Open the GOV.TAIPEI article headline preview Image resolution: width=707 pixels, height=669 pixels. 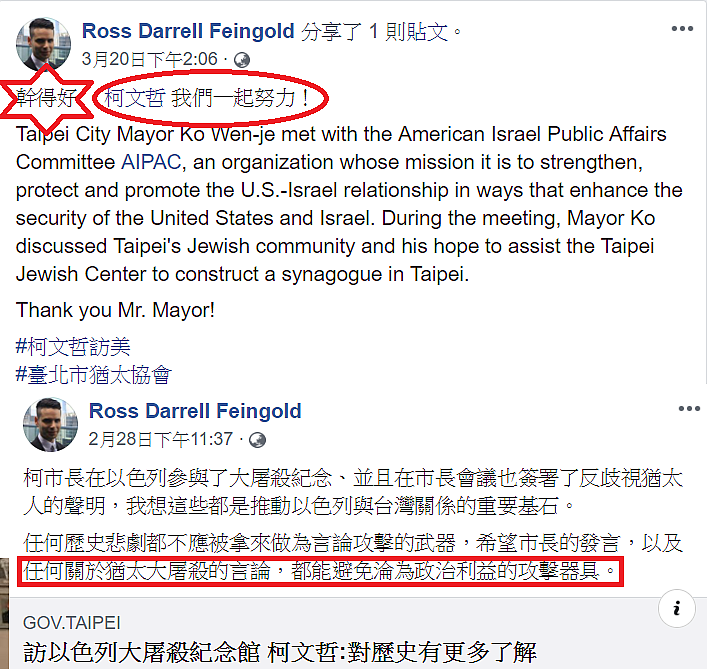pyautogui.click(x=280, y=653)
